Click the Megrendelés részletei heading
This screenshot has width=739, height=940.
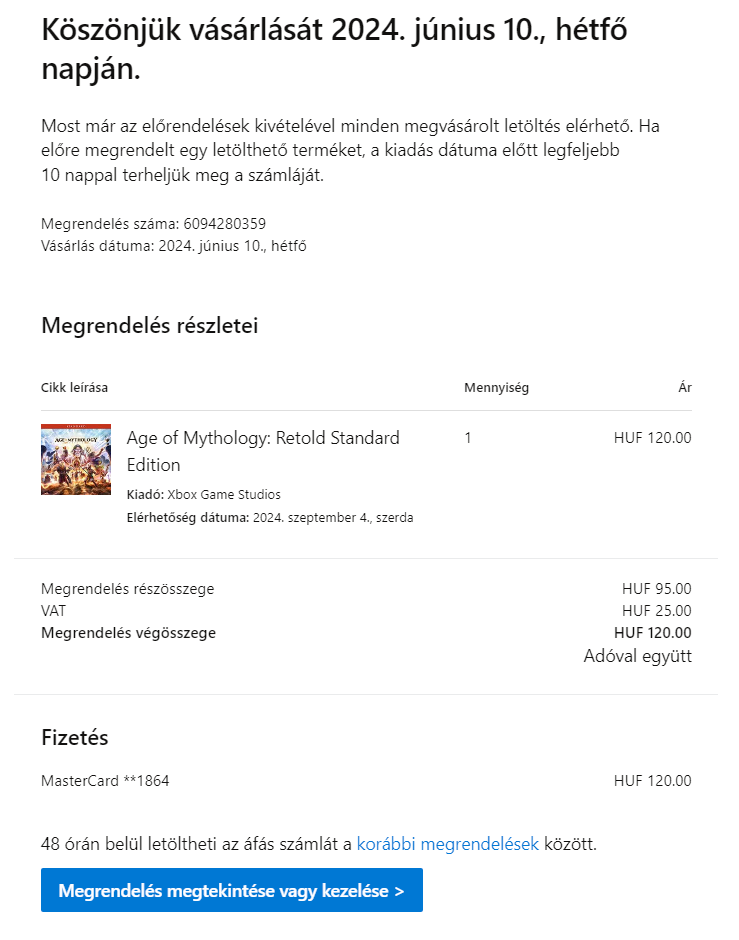tap(149, 326)
